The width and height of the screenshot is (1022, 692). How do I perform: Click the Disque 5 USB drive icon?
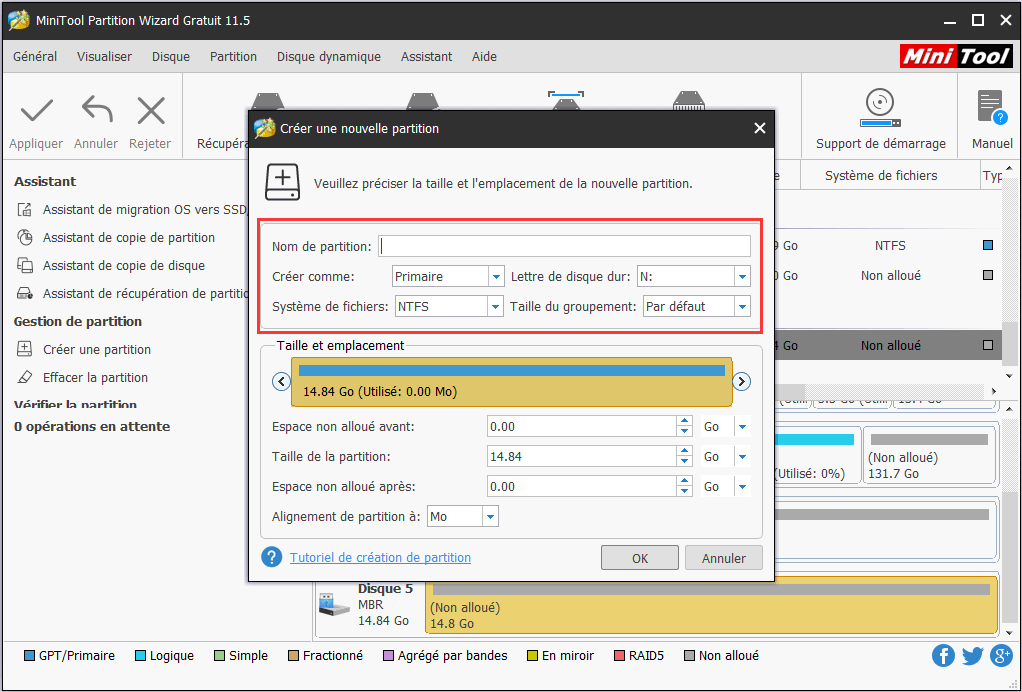click(334, 604)
